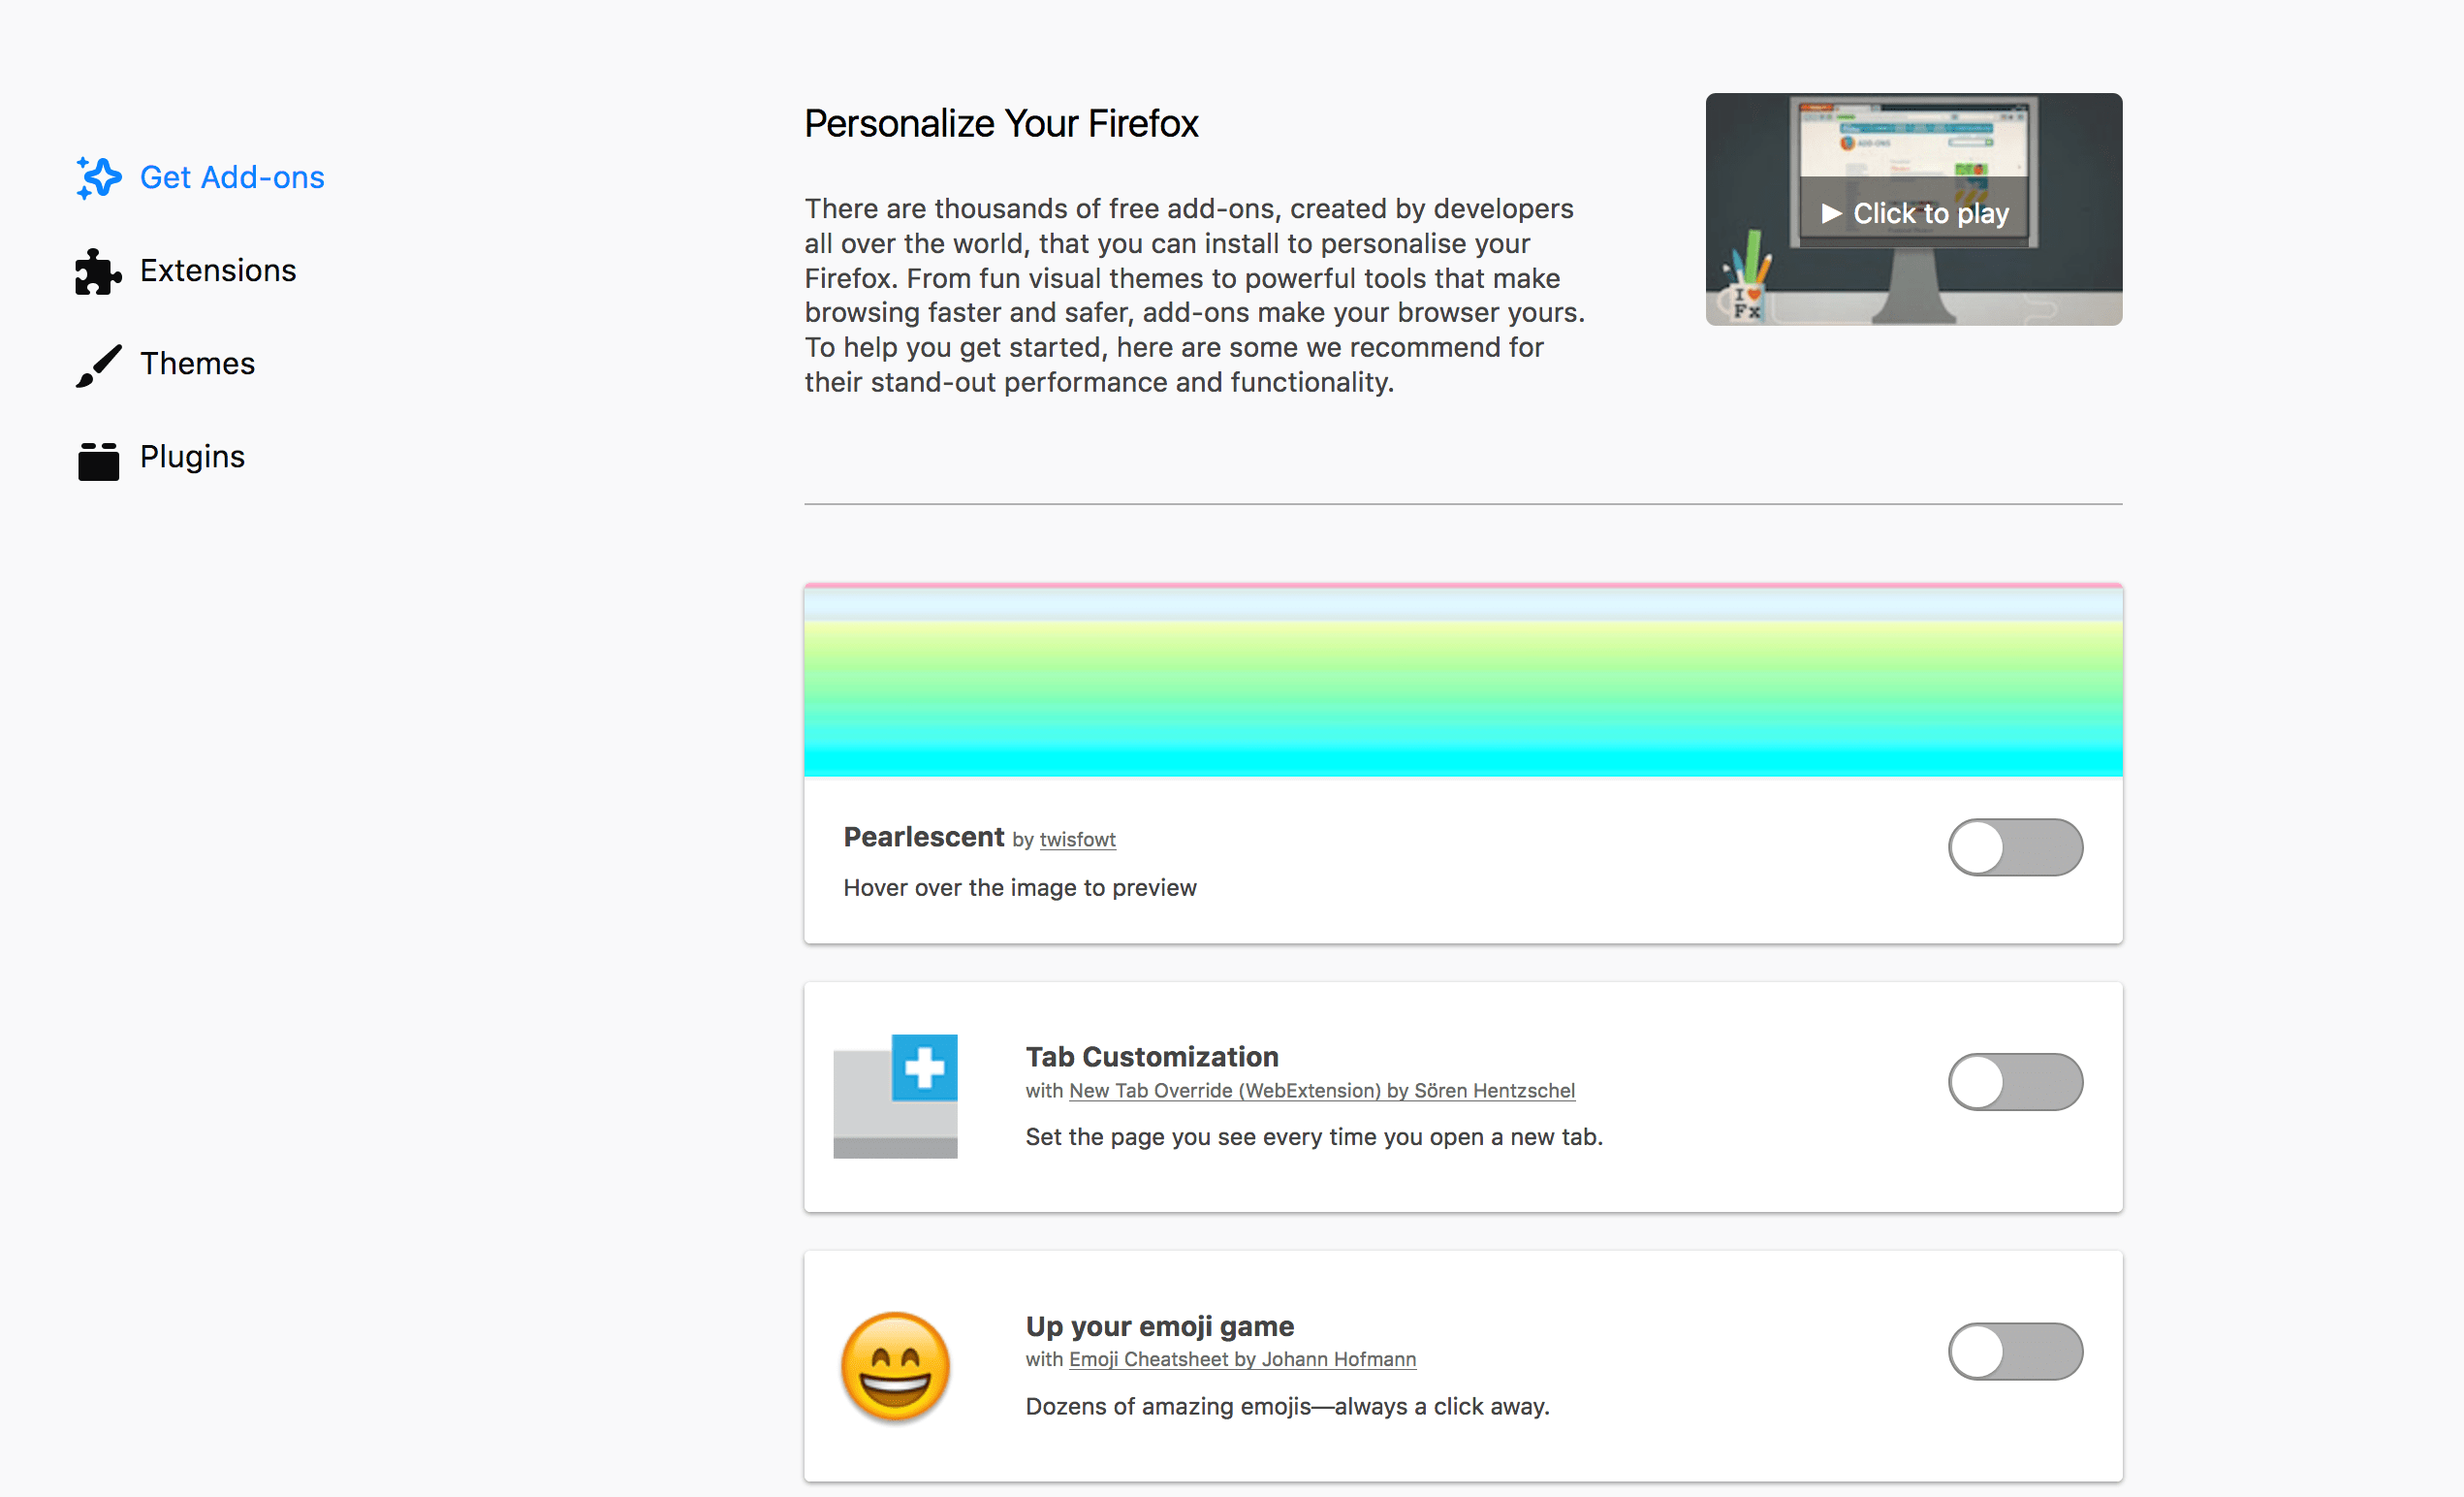Click the Click to play video thumbnail
Image resolution: width=2464 pixels, height=1497 pixels.
(1914, 209)
